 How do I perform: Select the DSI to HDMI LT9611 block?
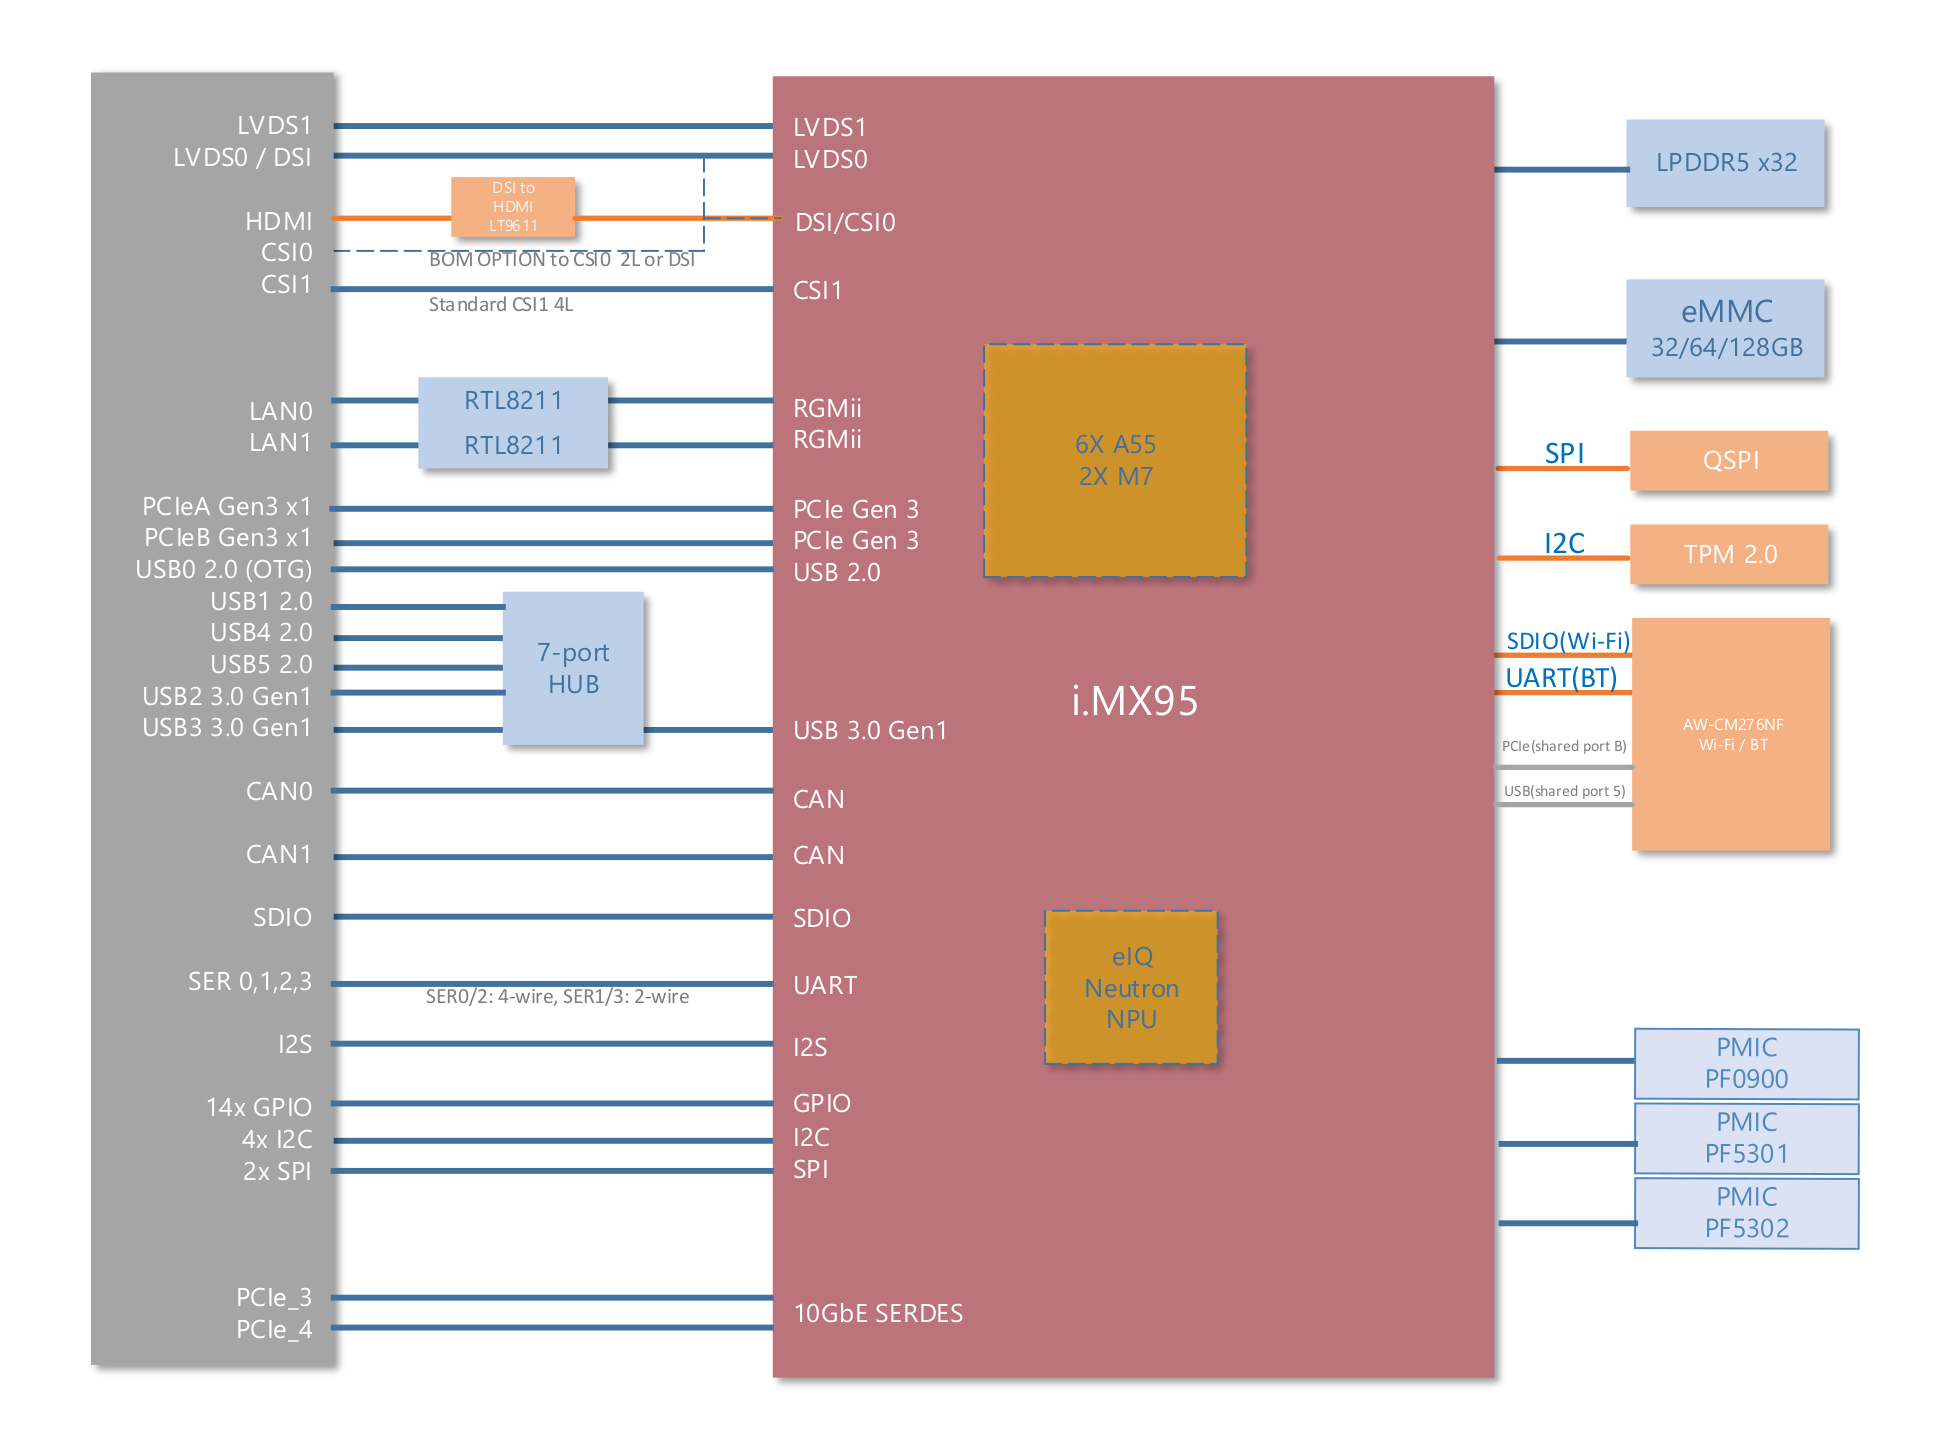513,207
